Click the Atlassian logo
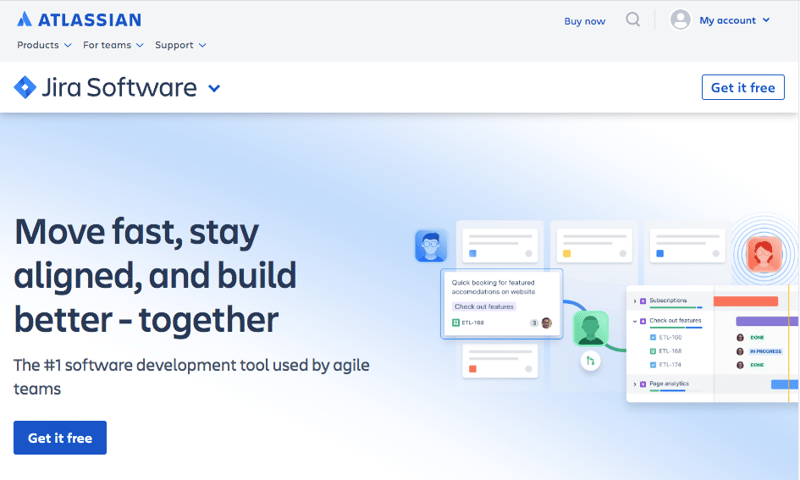800x480 pixels. click(79, 20)
